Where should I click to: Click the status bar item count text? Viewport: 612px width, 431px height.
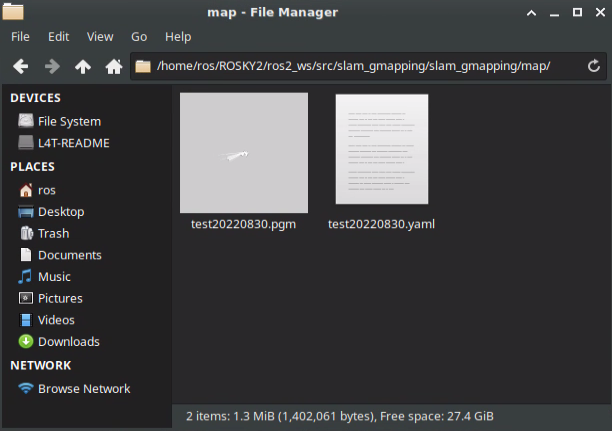click(340, 416)
